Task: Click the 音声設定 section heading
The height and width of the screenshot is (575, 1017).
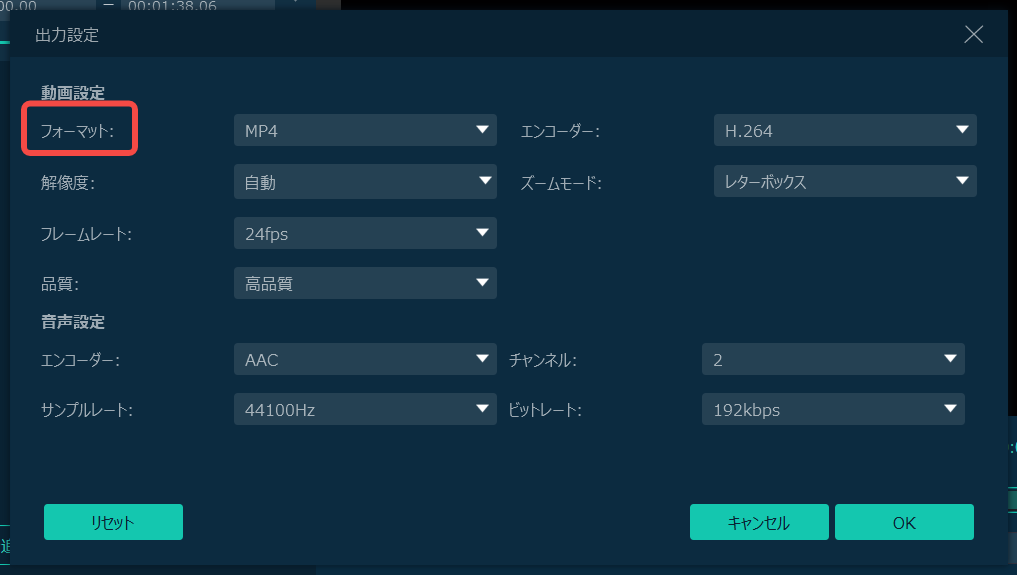Action: (73, 322)
